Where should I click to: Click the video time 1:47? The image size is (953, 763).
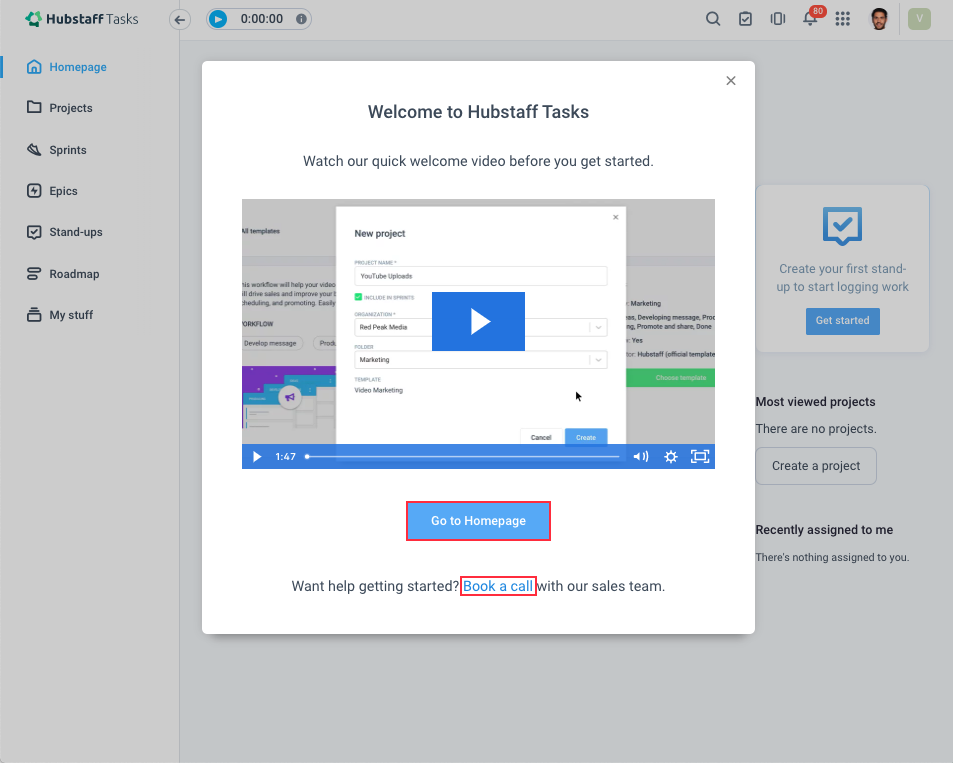point(285,457)
